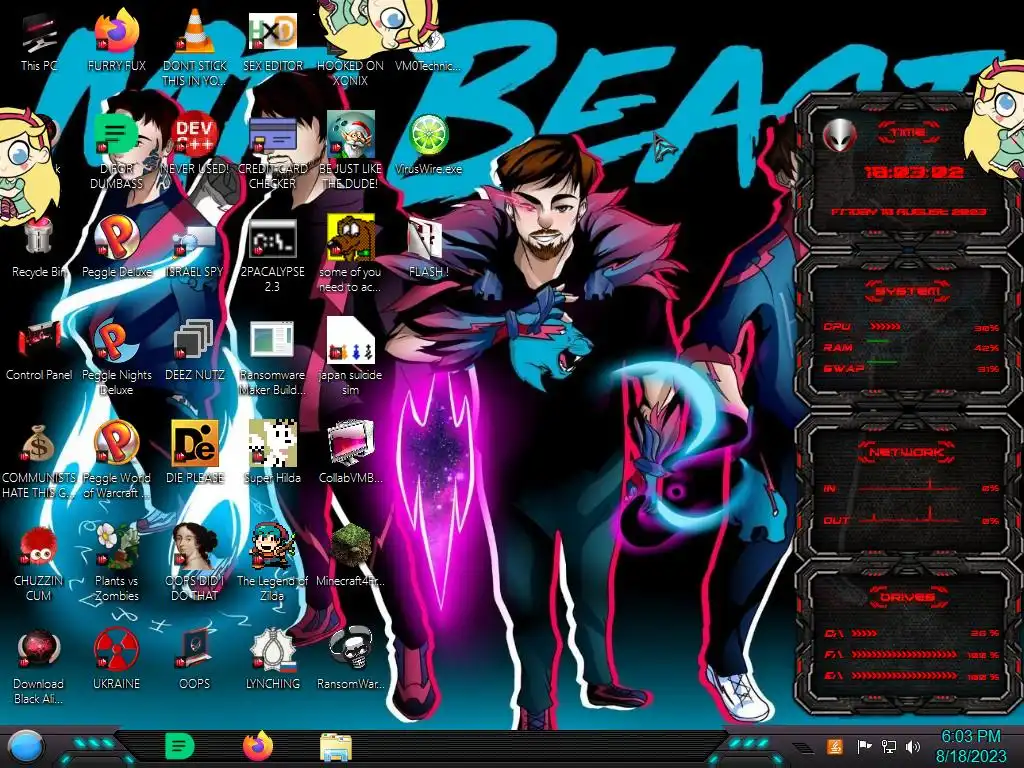Open the green chat app on taskbar
The height and width of the screenshot is (768, 1024).
pos(179,746)
